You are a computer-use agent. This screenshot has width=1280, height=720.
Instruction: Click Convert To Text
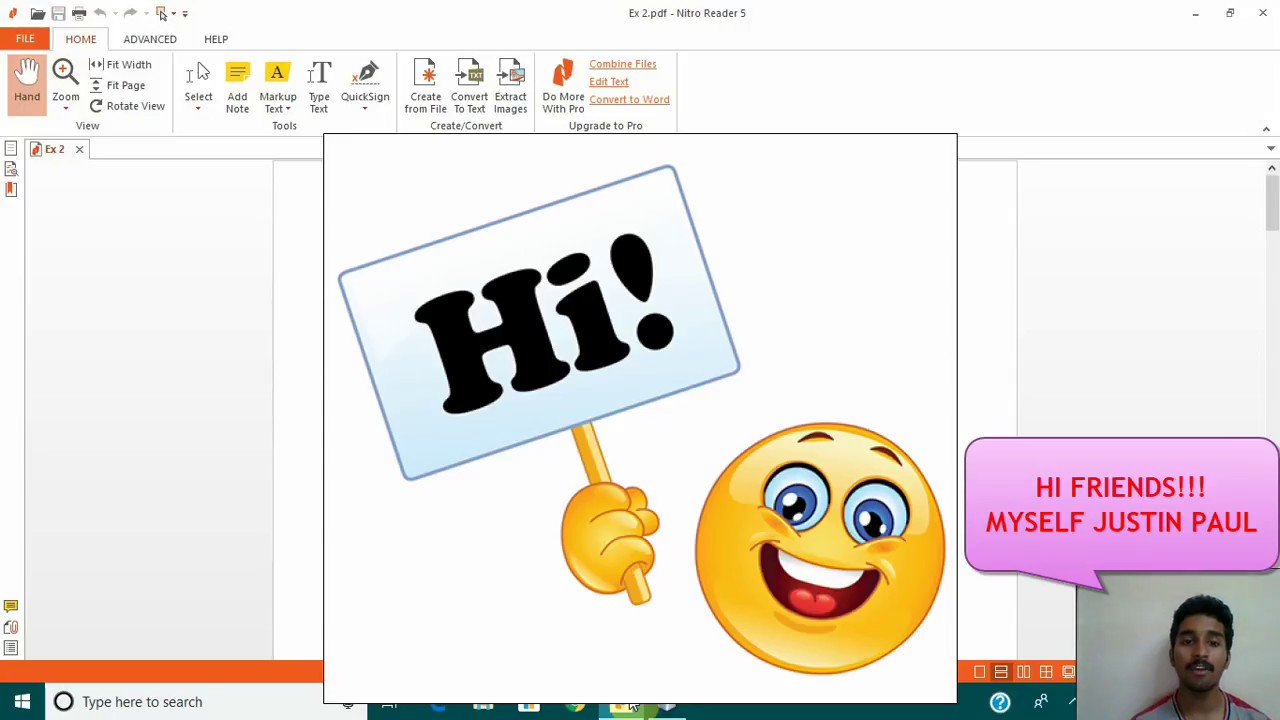(469, 87)
